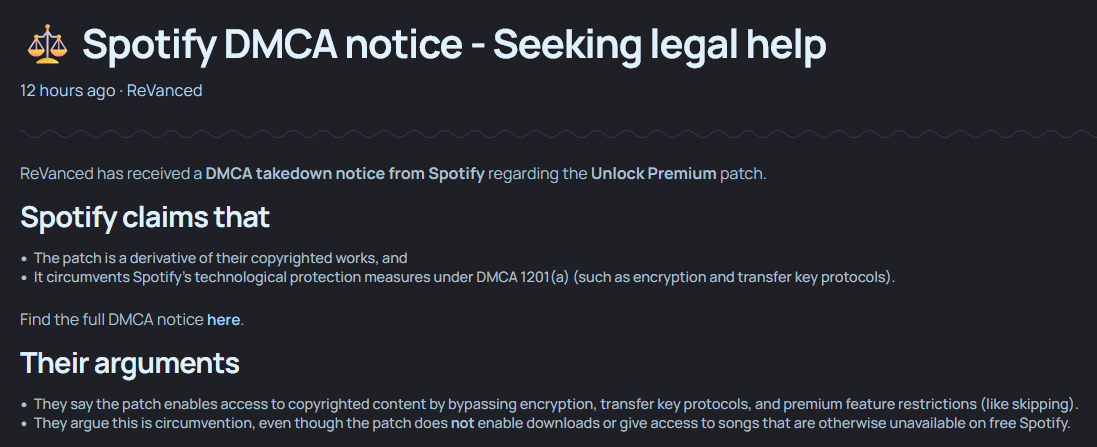Click the wavy divider line below the header

click(548, 133)
